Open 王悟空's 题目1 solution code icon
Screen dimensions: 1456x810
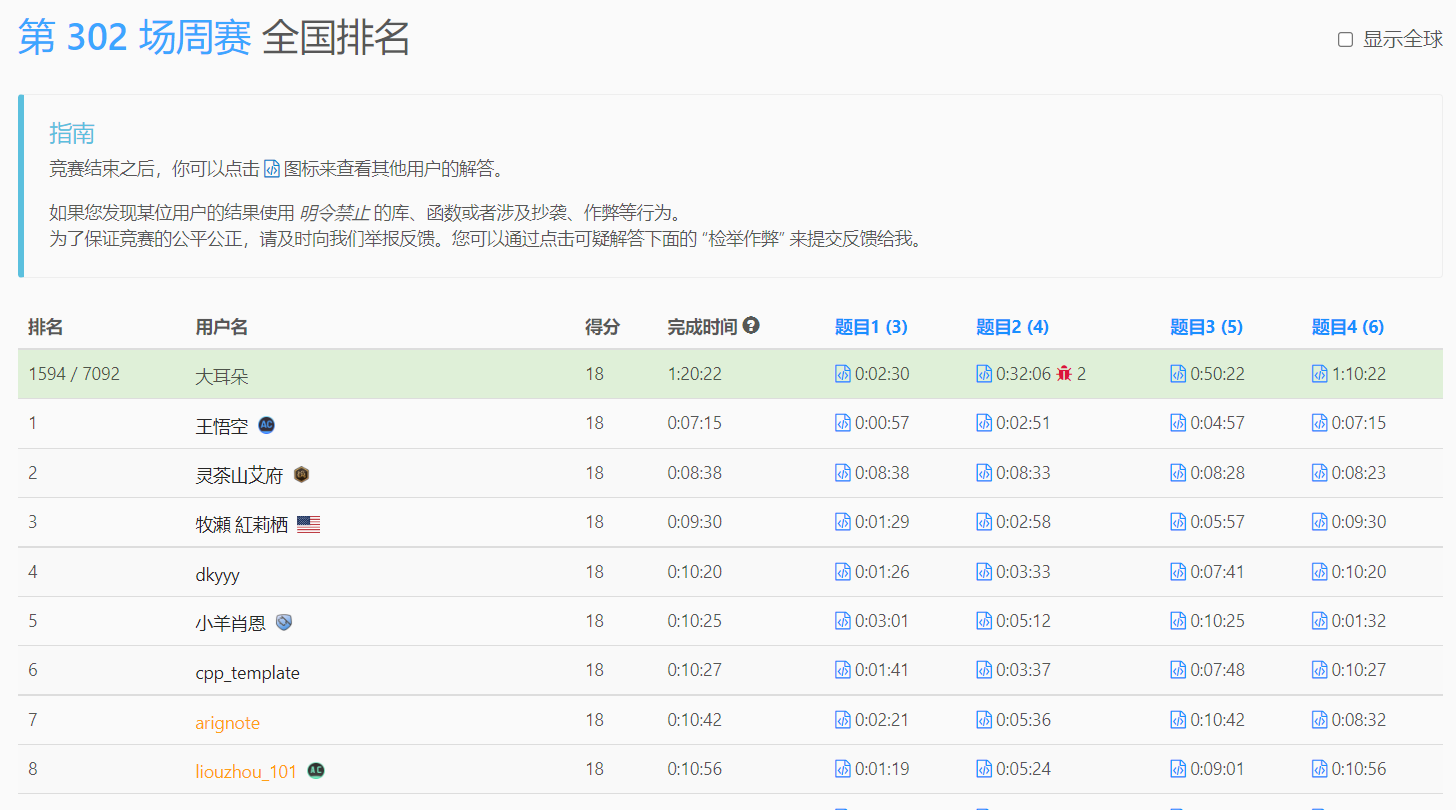842,423
